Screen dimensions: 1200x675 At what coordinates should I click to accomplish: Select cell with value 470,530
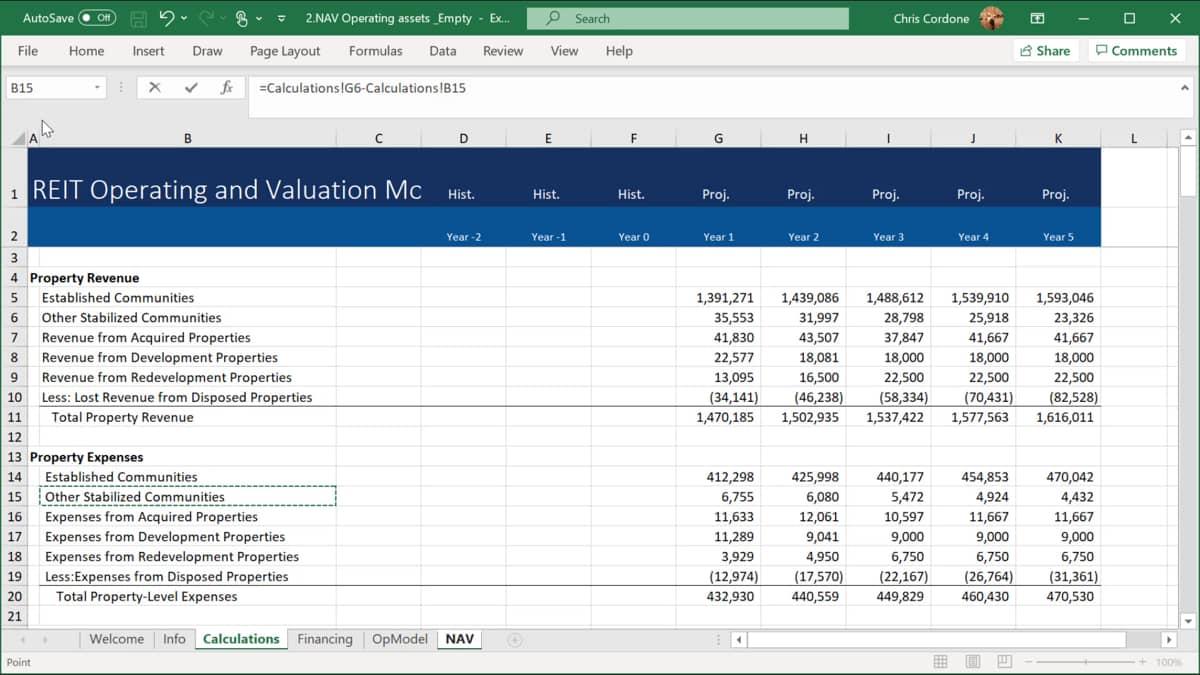click(1058, 596)
